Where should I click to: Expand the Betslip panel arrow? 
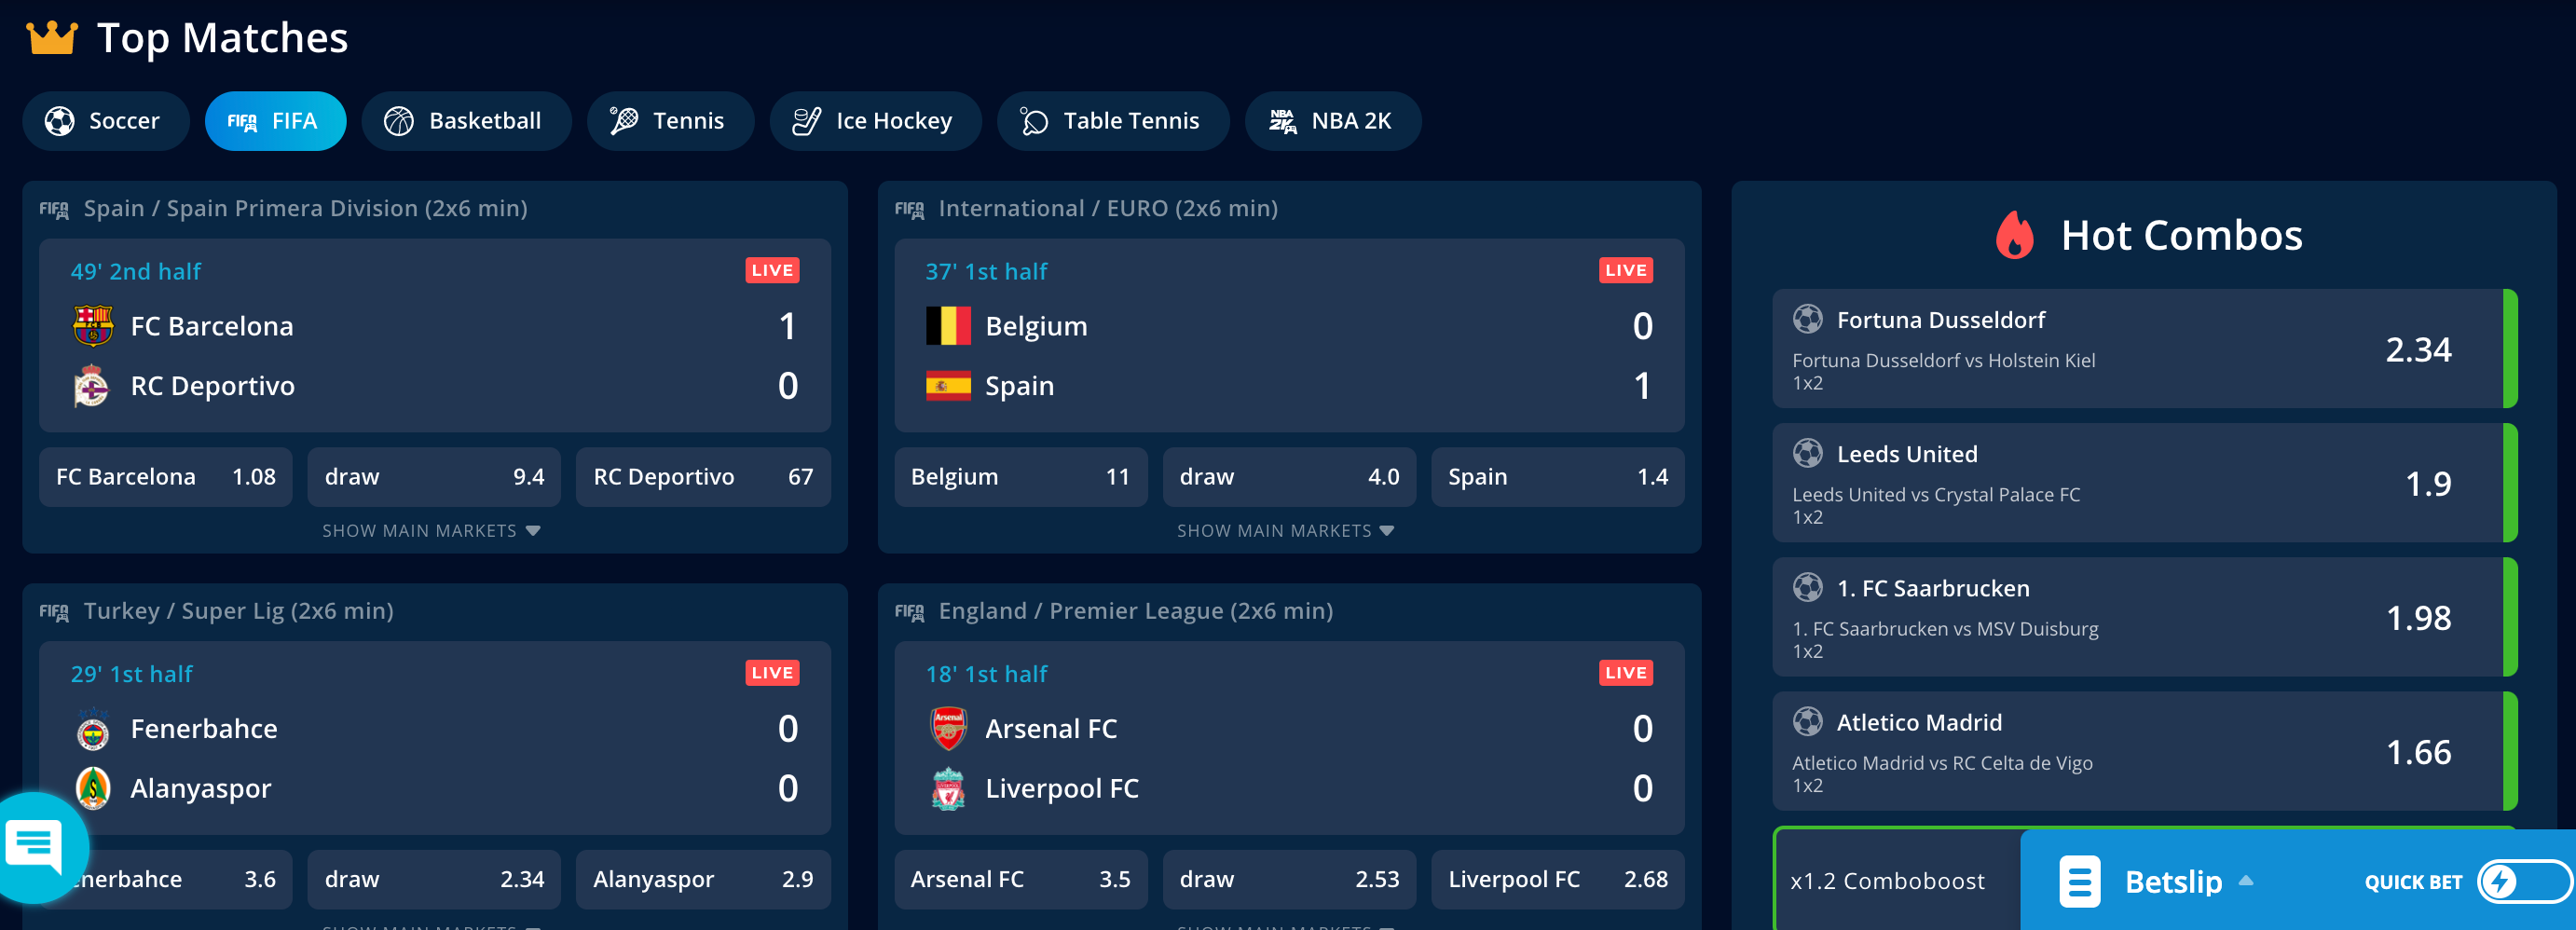point(2246,881)
